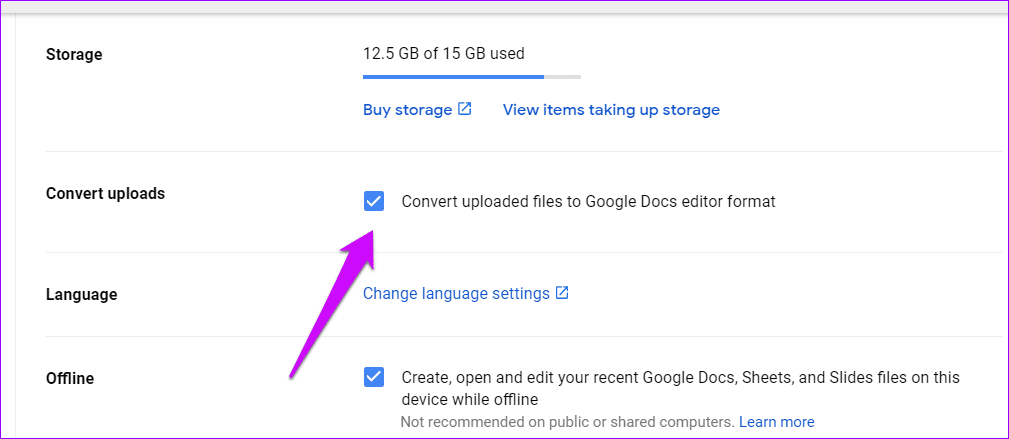Click external-link icon beside Buy storage
The width and height of the screenshot is (1009, 439).
coord(465,109)
